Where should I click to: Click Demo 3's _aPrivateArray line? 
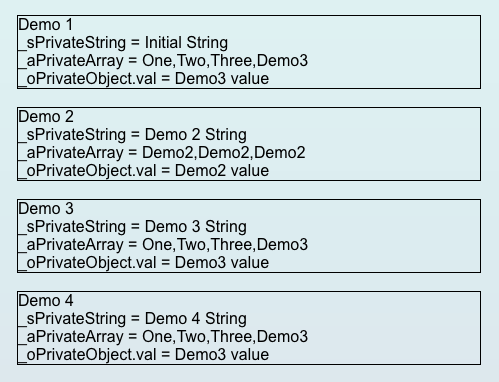point(163,245)
